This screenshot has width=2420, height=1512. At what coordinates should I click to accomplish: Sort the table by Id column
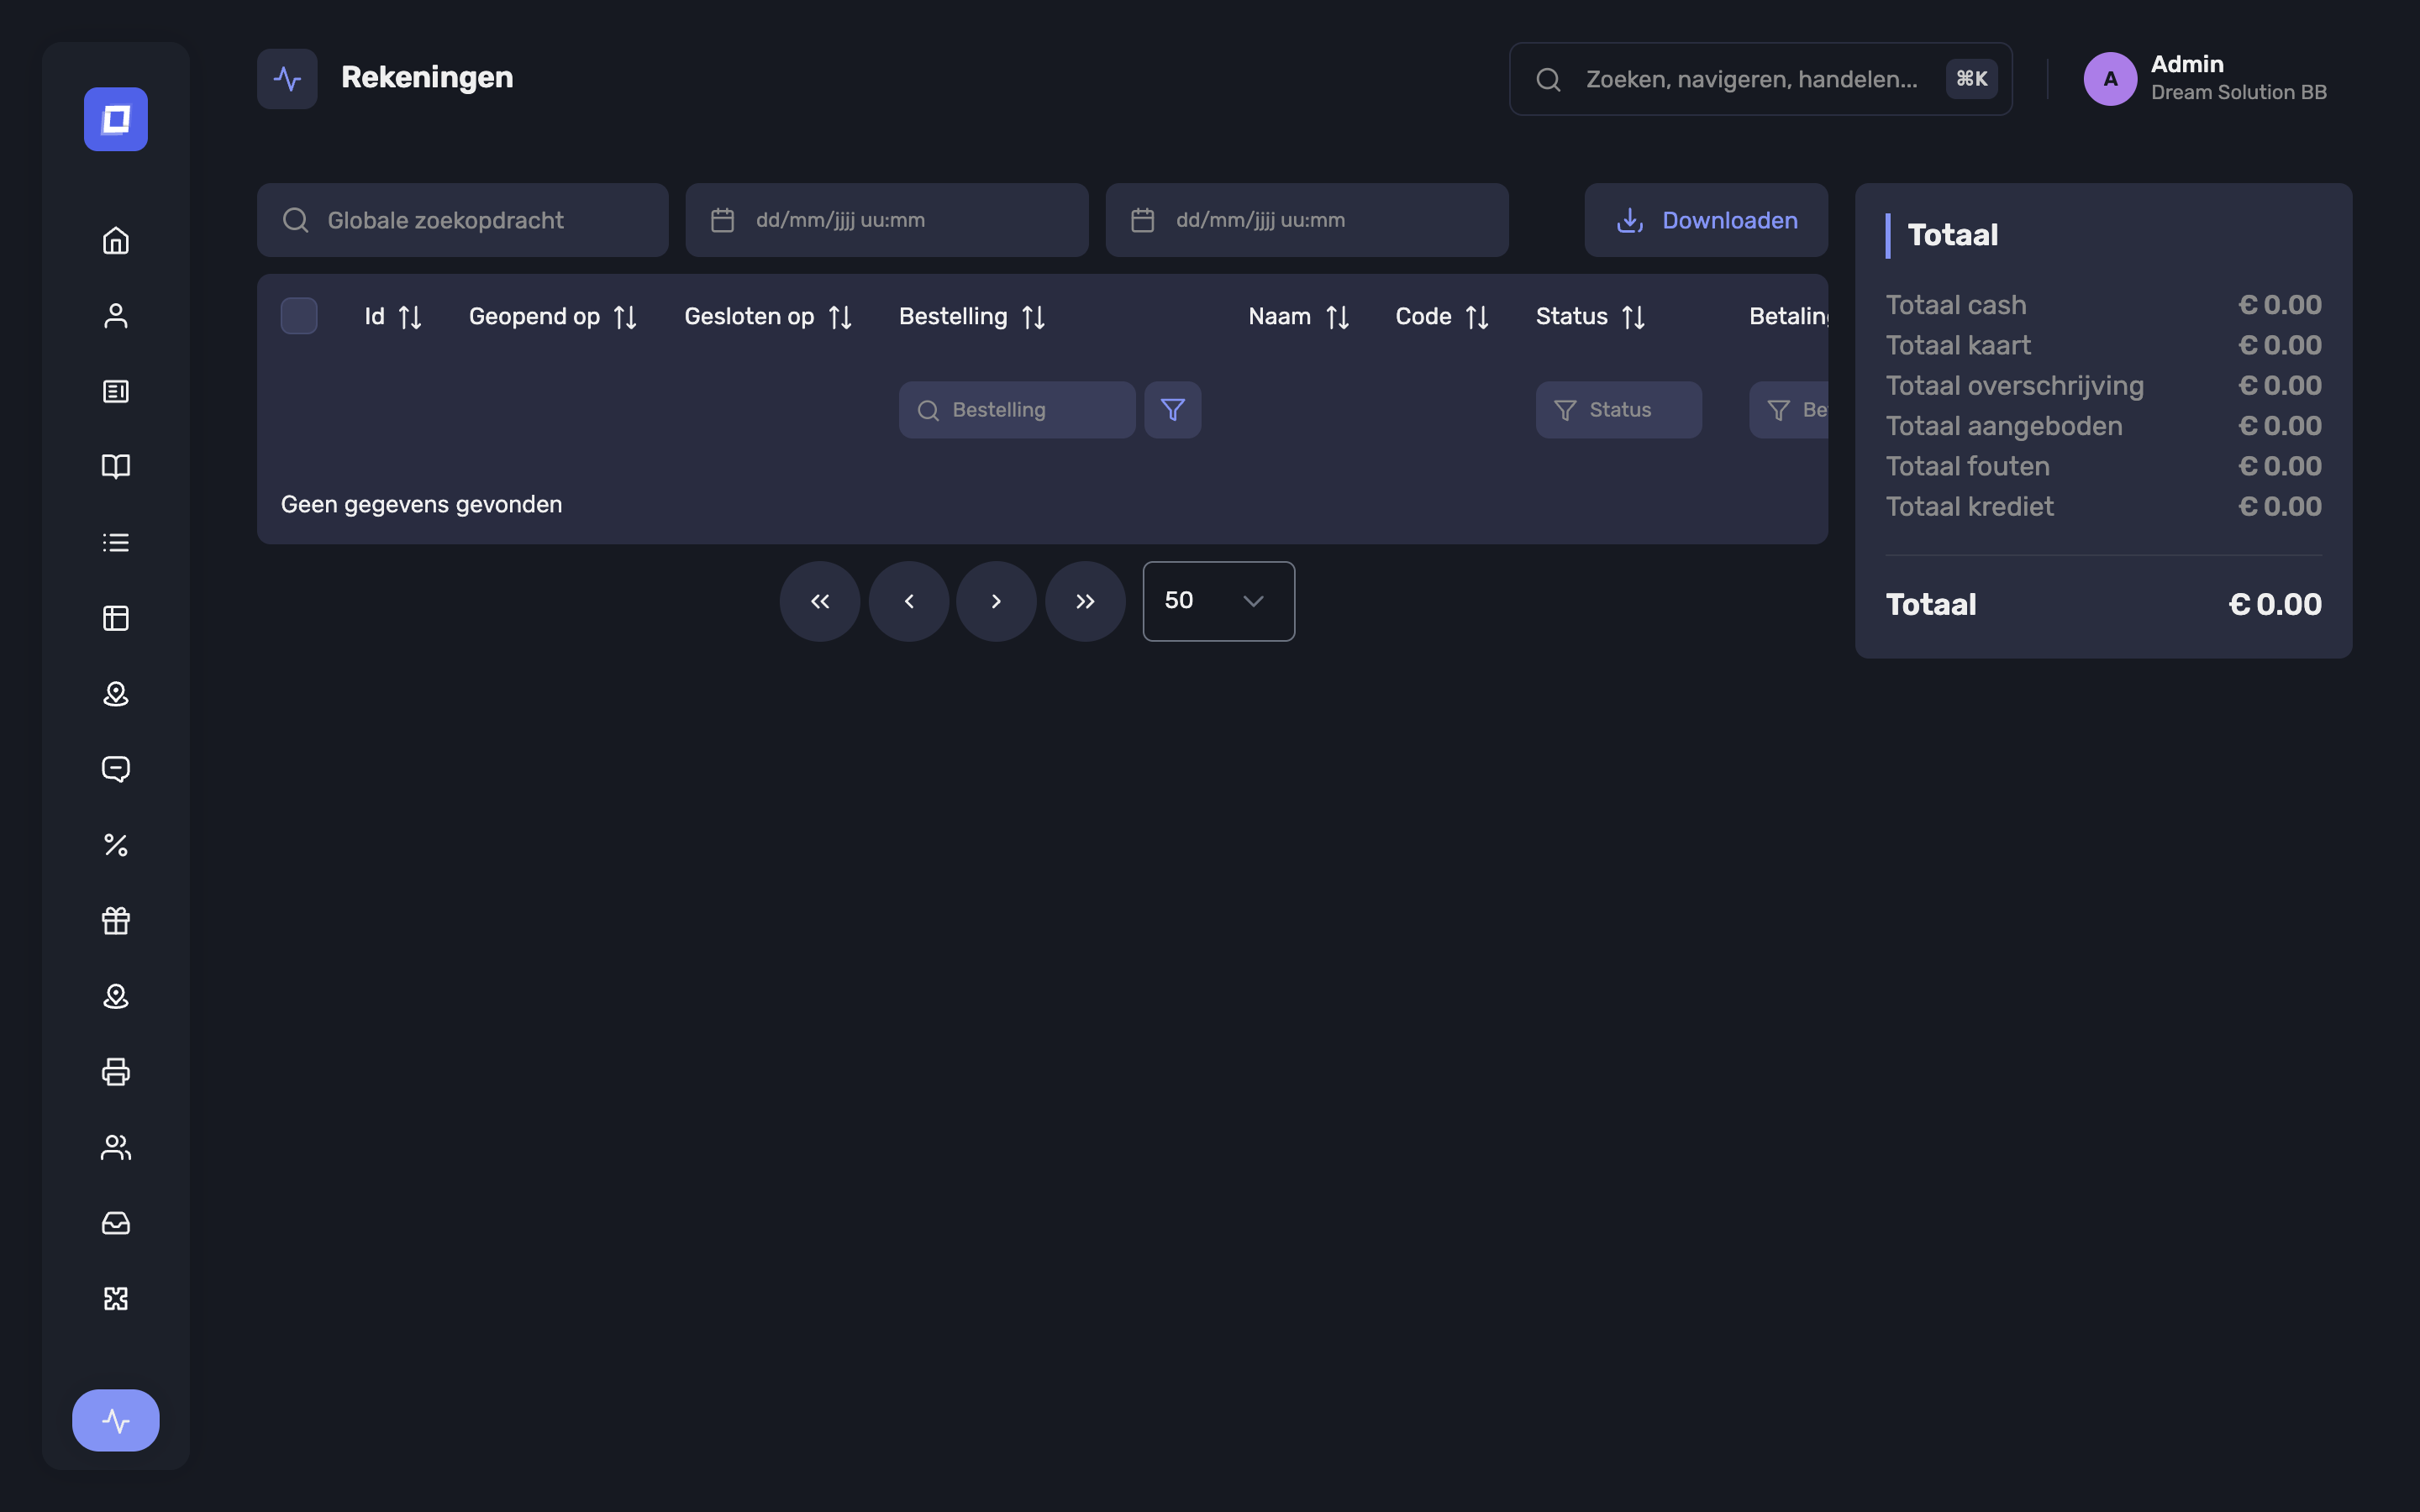[393, 317]
